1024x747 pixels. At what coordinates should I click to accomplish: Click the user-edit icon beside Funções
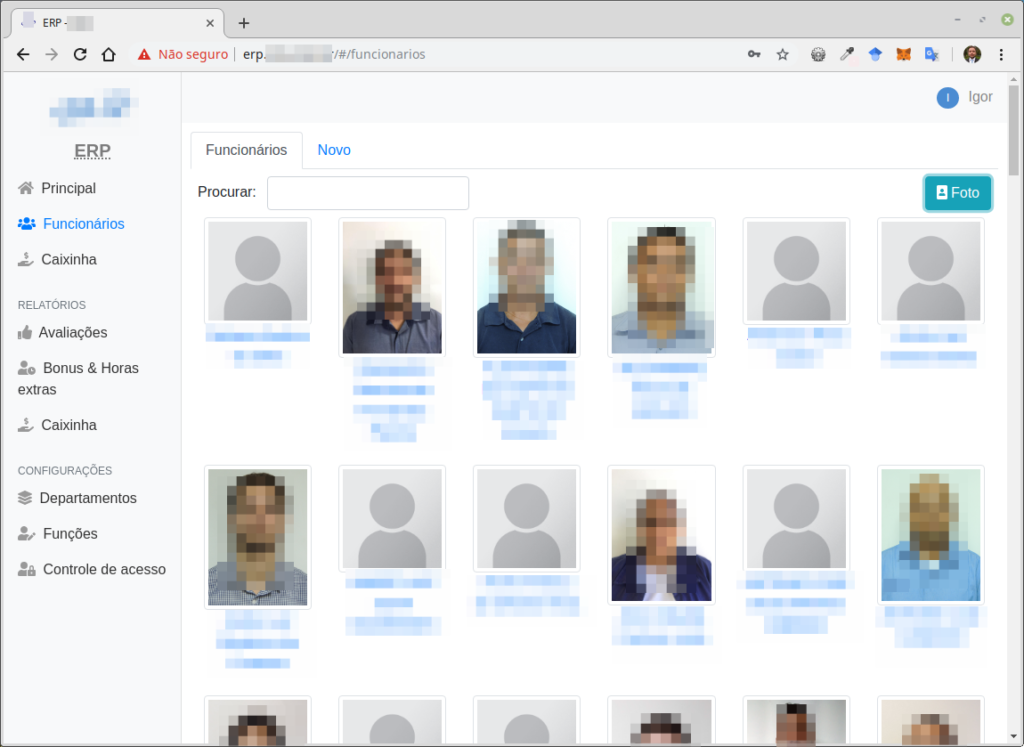pos(27,534)
